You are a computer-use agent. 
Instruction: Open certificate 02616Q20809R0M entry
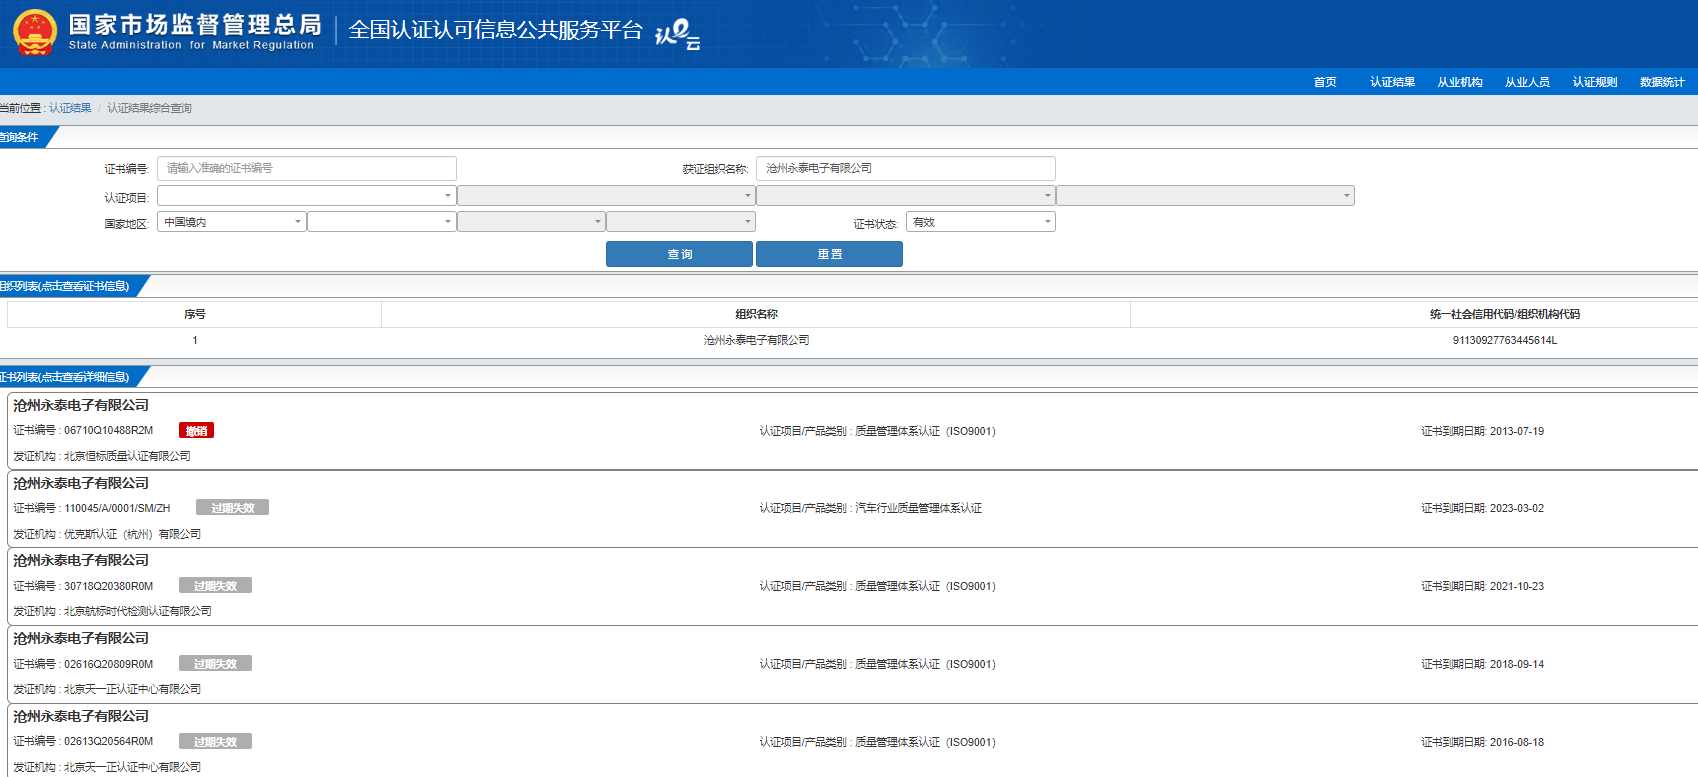[x=853, y=664]
